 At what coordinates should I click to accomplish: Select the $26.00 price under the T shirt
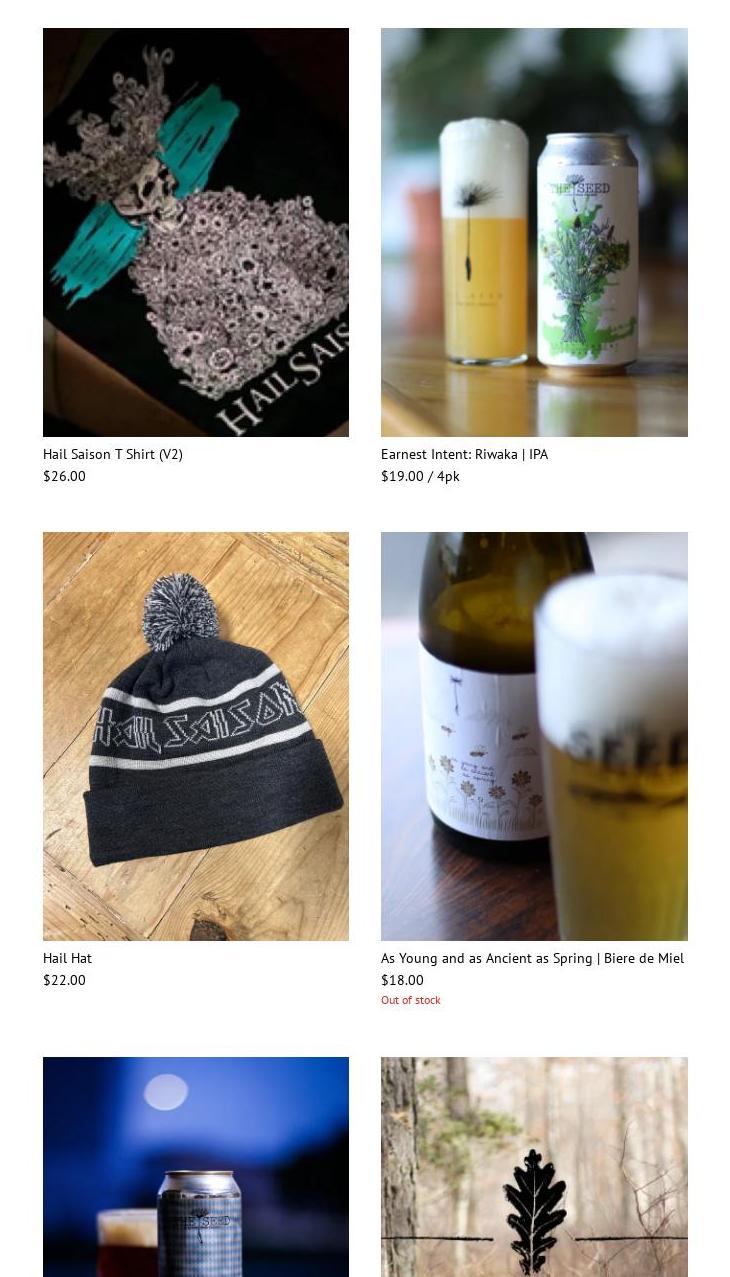tap(64, 476)
